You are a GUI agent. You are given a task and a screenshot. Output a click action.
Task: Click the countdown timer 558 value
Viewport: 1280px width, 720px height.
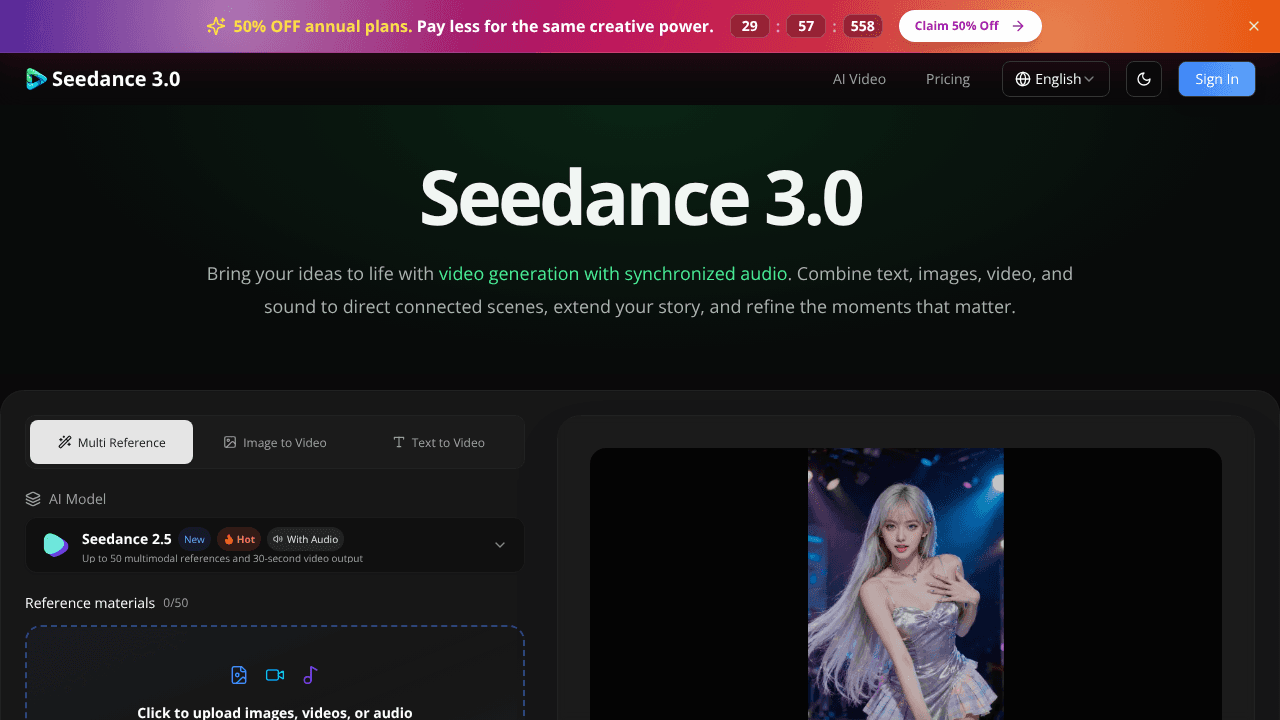click(863, 26)
